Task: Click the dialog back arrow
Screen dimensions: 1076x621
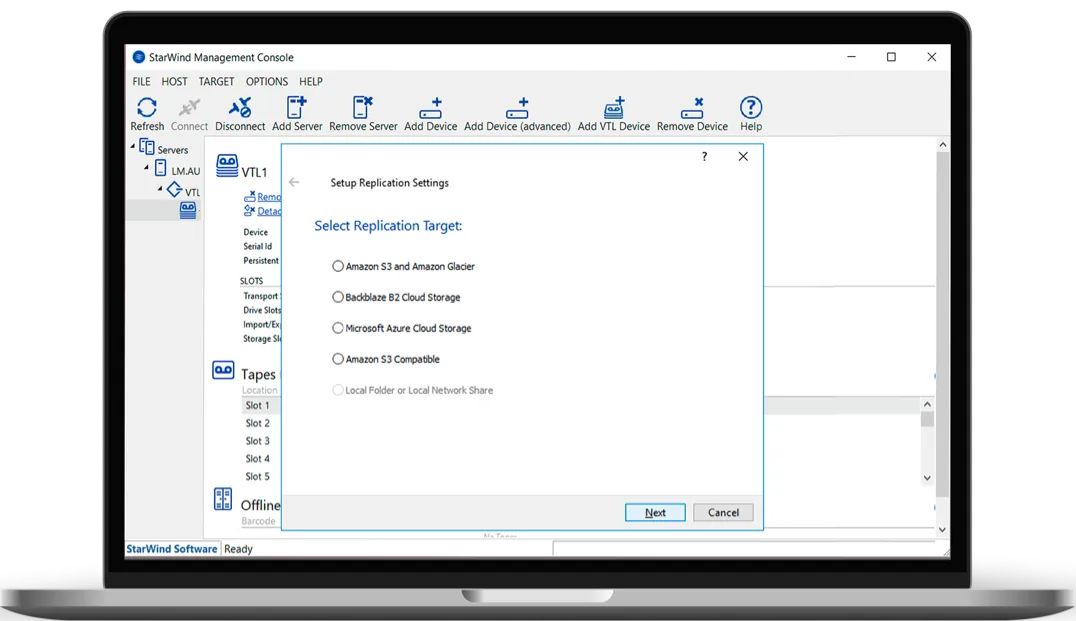Action: (294, 182)
